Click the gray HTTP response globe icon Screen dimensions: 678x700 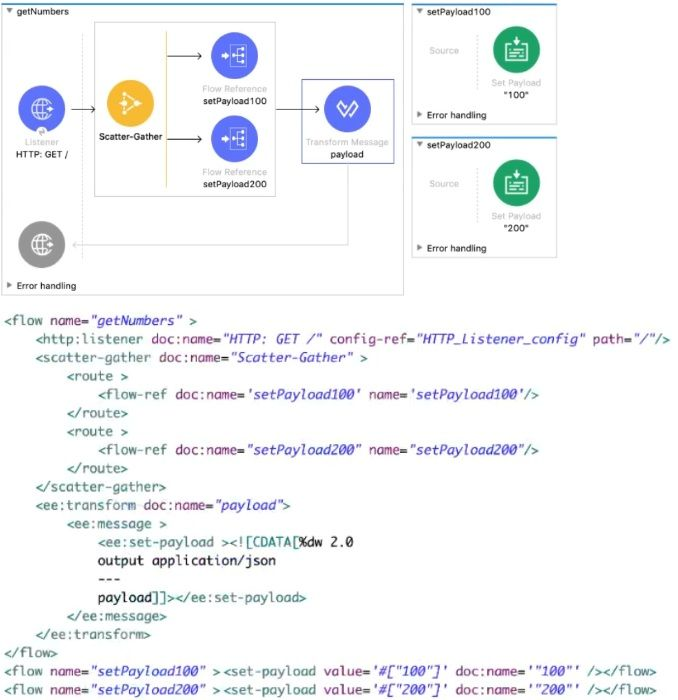pyautogui.click(x=41, y=244)
